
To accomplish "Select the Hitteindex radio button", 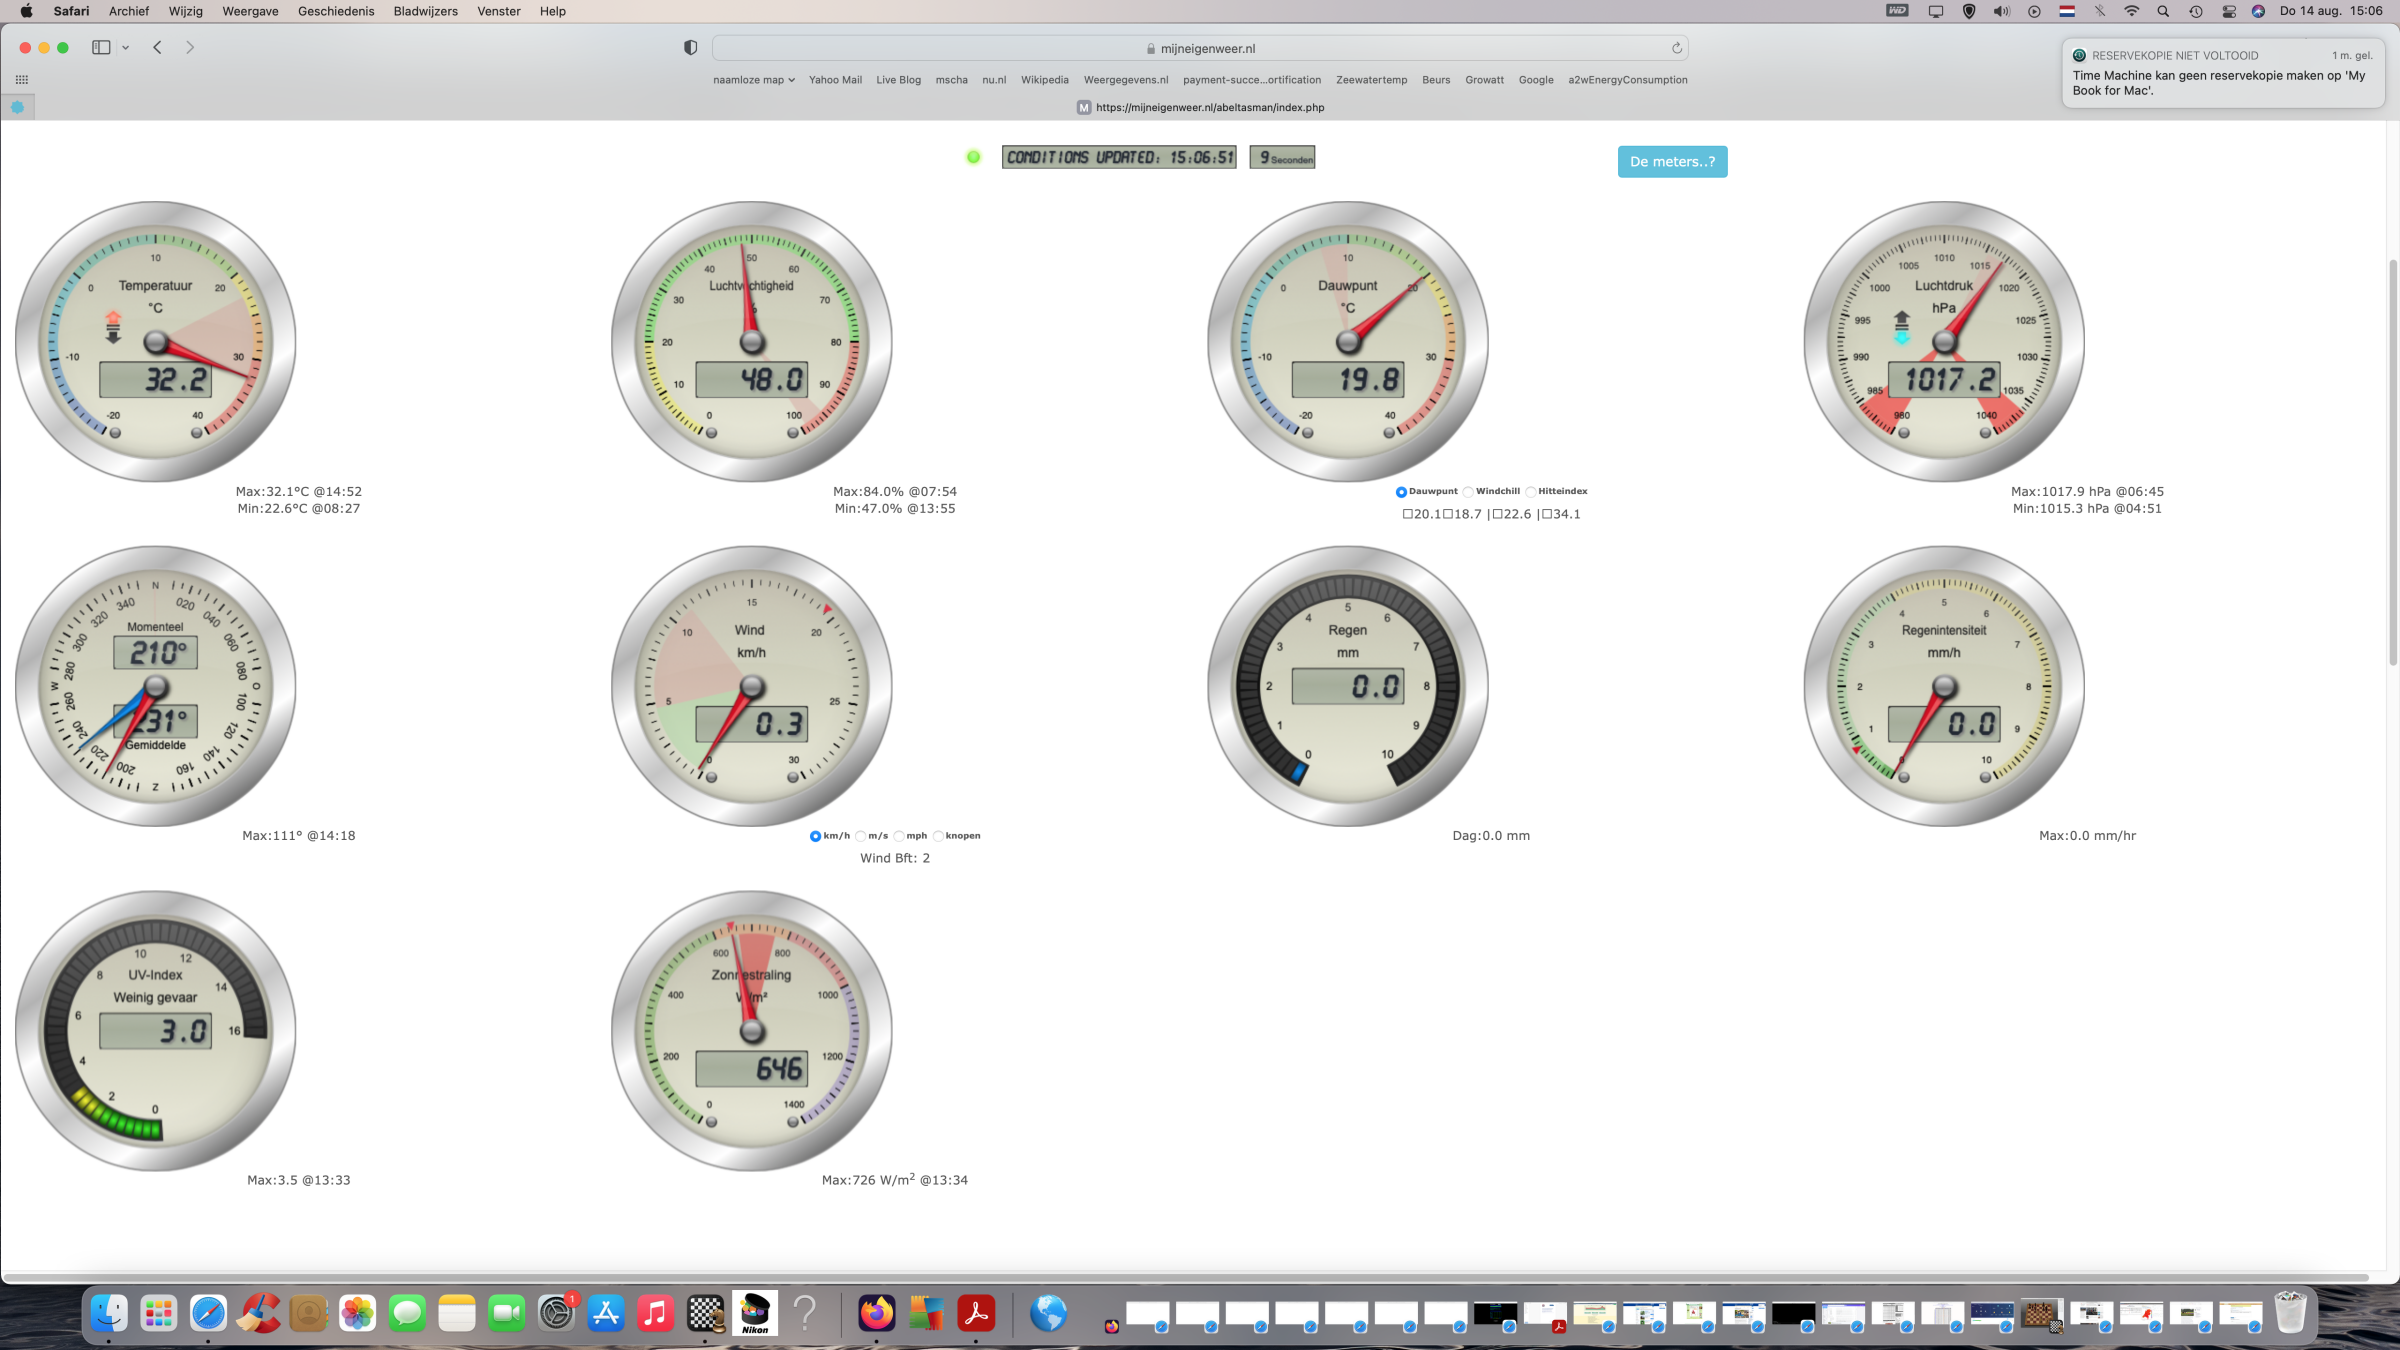I will coord(1531,492).
